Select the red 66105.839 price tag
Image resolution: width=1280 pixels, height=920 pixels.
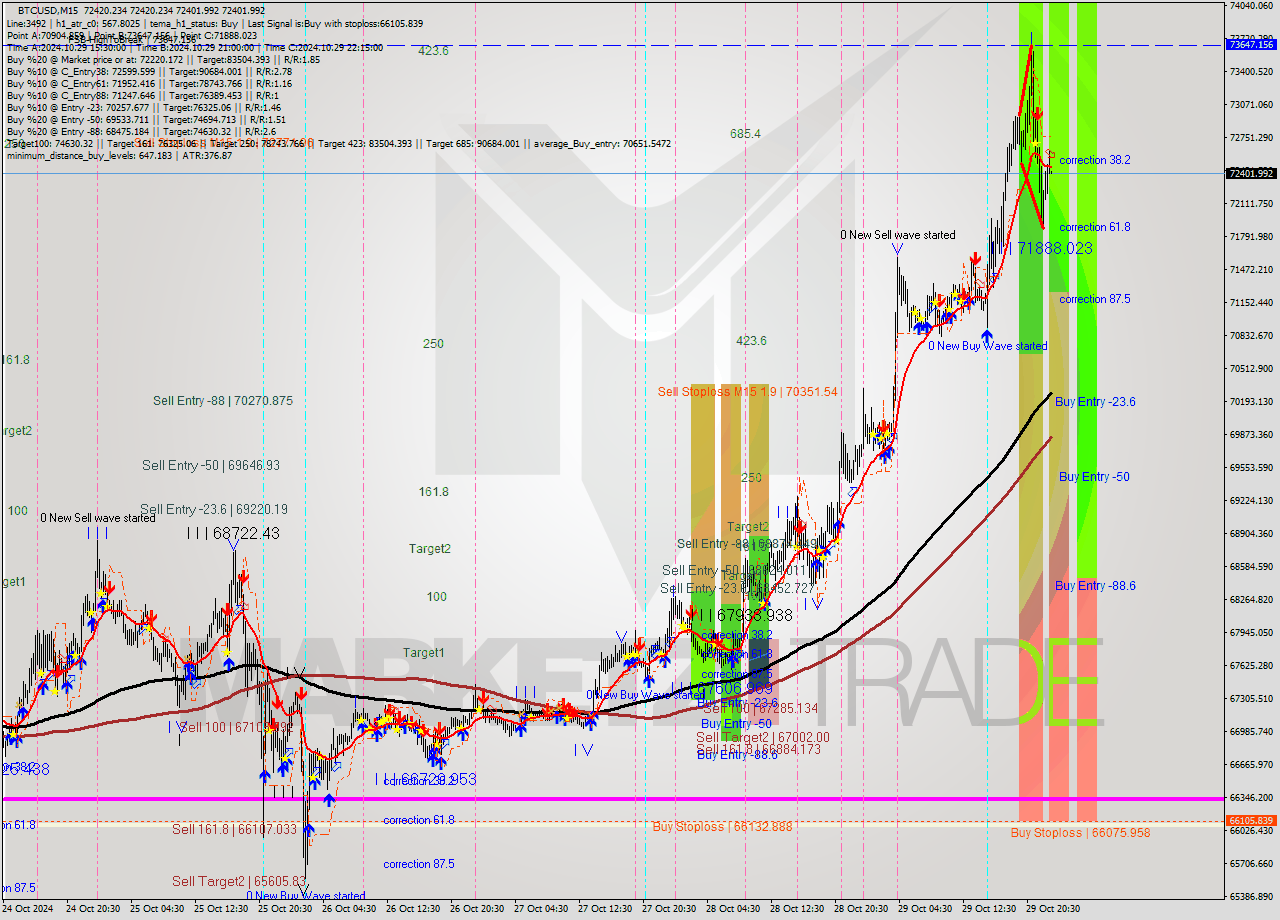(x=1250, y=820)
